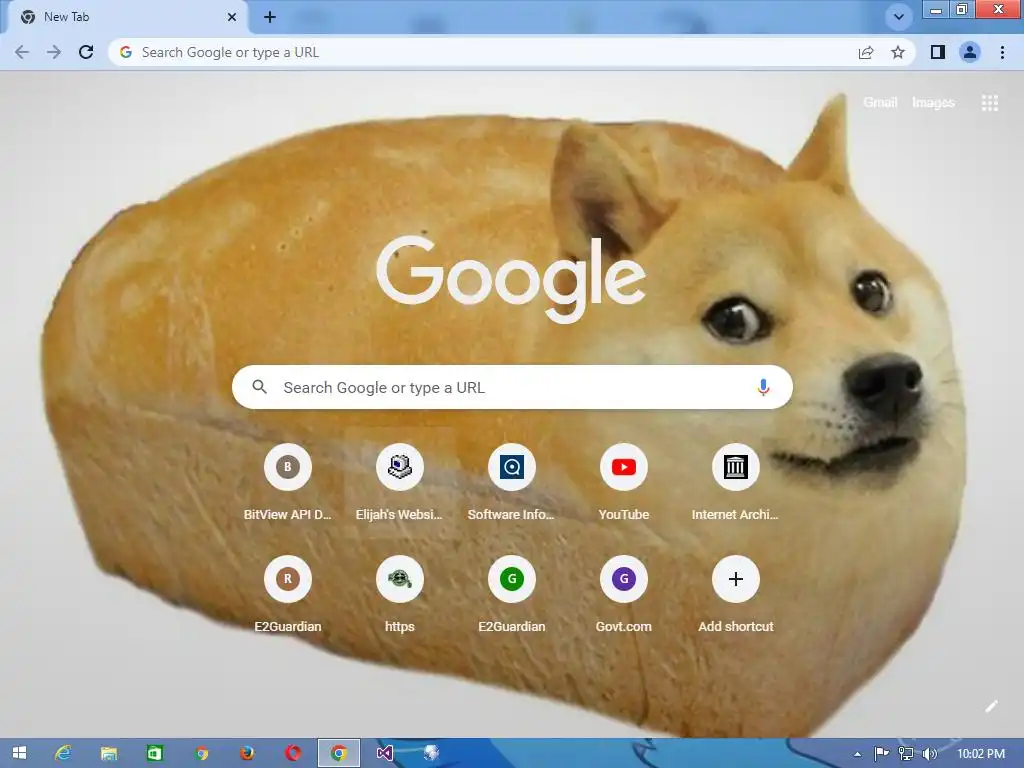Open the YouTube shortcut
Image resolution: width=1024 pixels, height=768 pixels.
(624, 483)
